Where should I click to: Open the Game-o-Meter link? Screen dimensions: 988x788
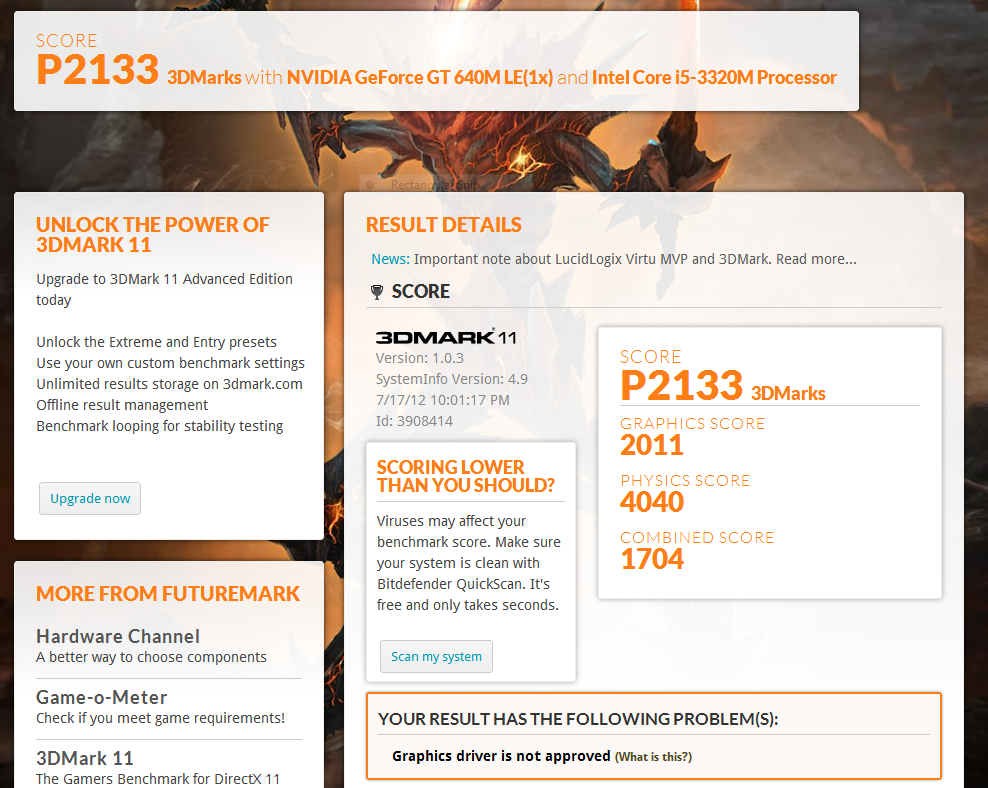(101, 697)
